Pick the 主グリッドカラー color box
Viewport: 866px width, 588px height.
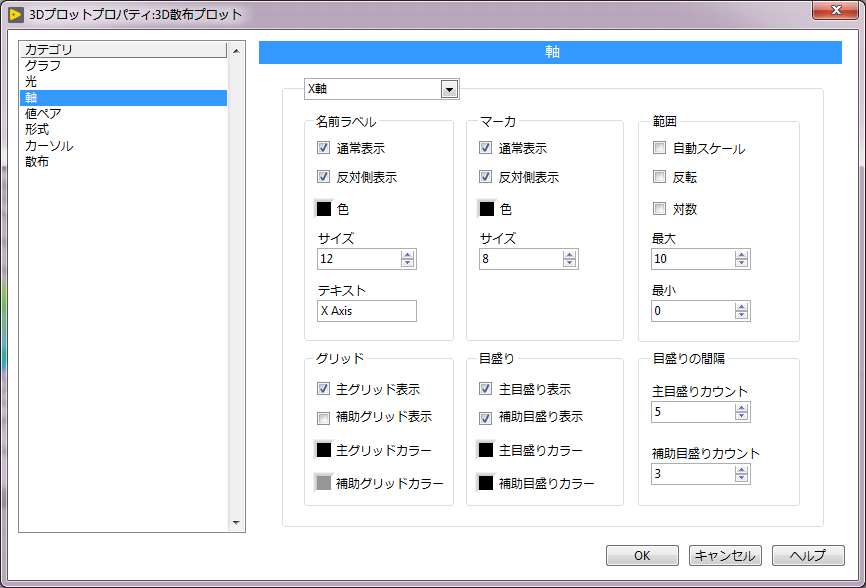pyautogui.click(x=324, y=450)
